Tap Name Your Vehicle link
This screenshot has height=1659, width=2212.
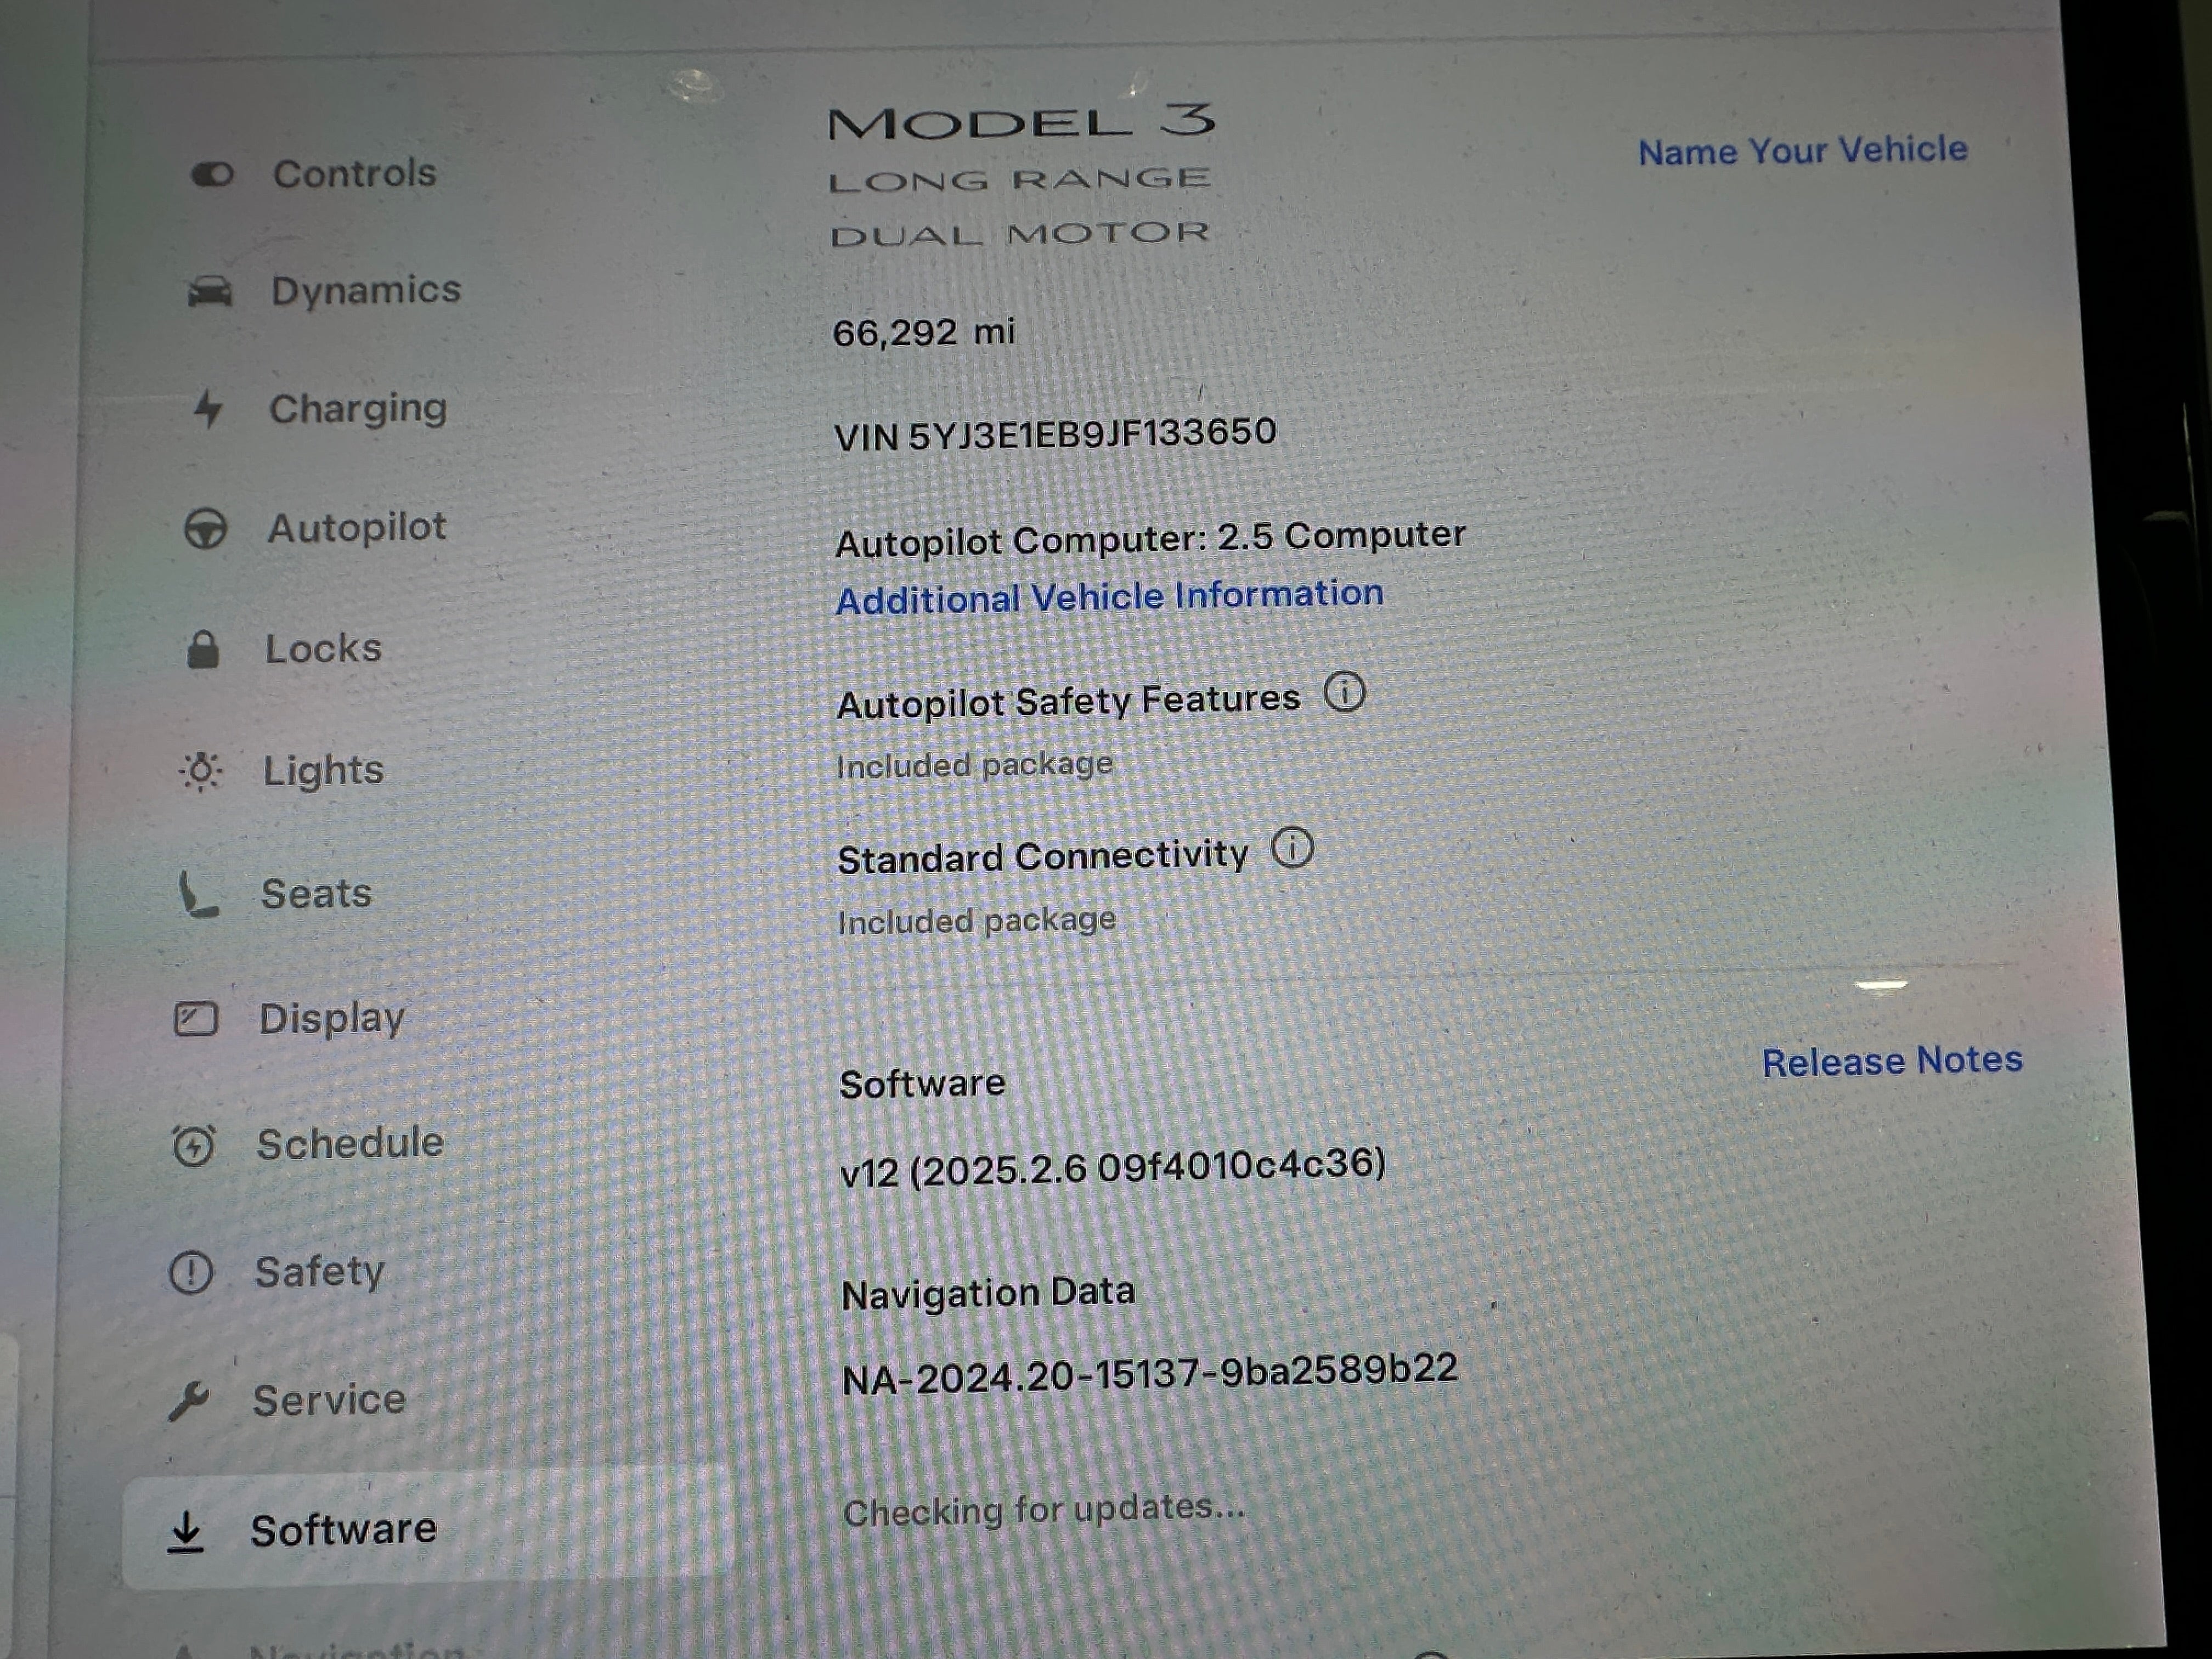coord(1802,151)
